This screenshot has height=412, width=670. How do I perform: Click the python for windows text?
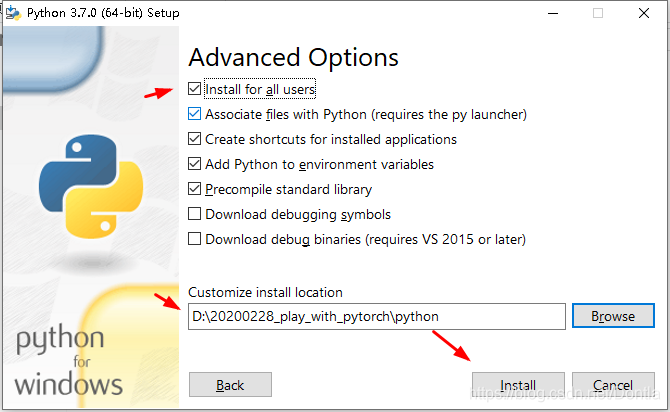pyautogui.click(x=69, y=361)
